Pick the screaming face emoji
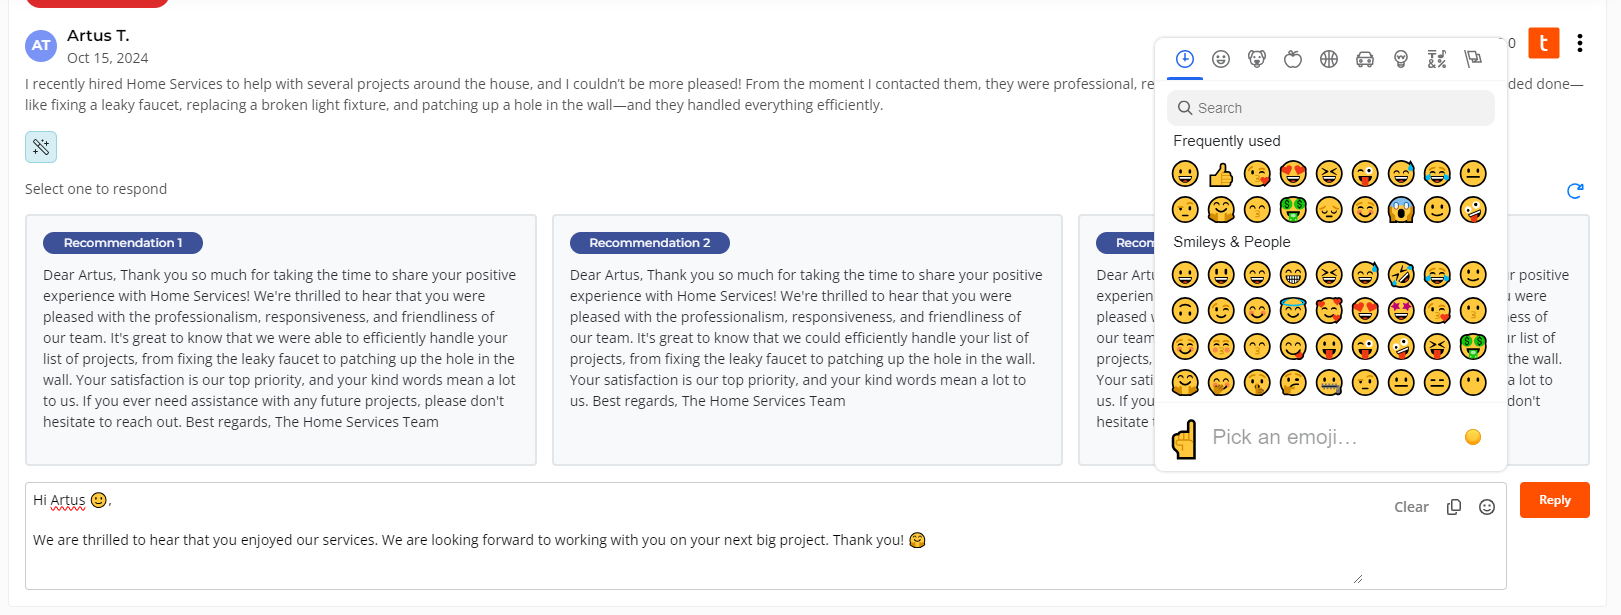This screenshot has height=615, width=1621. [x=1401, y=210]
